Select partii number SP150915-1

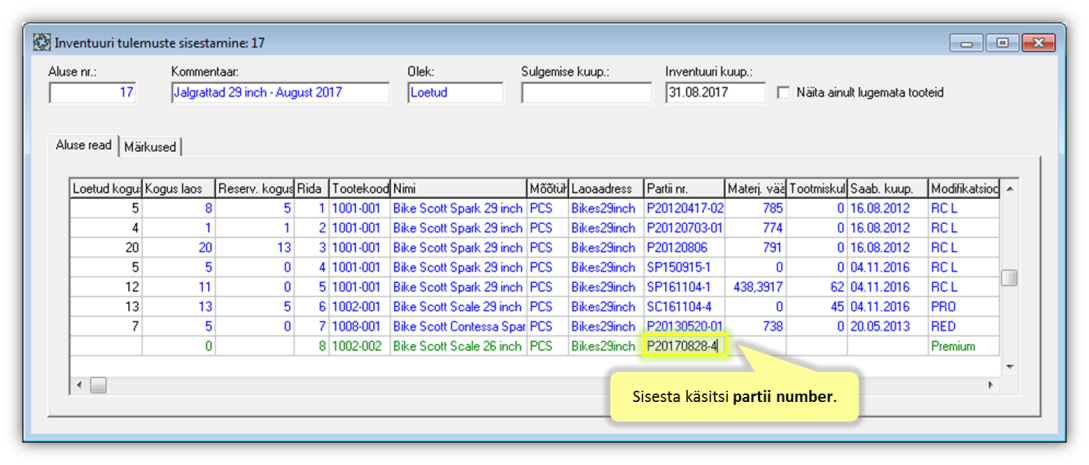click(683, 267)
